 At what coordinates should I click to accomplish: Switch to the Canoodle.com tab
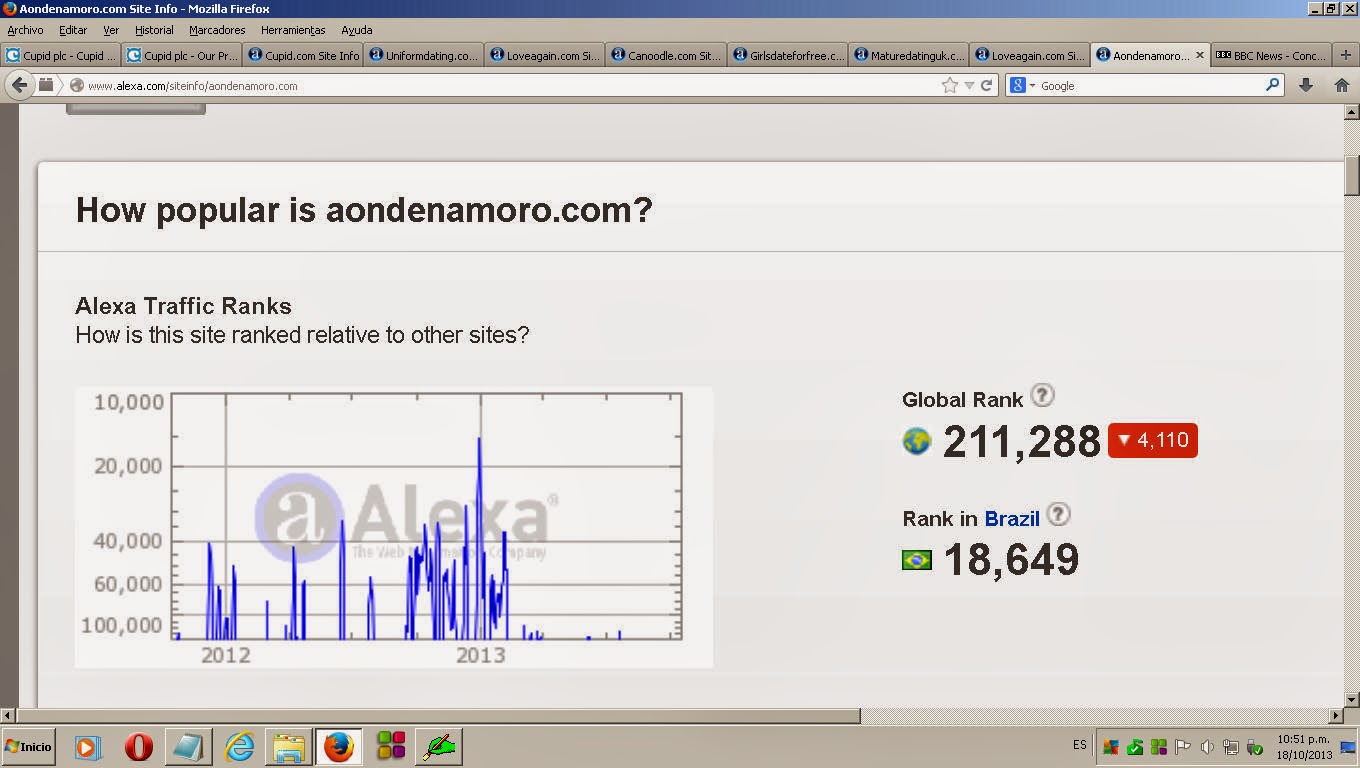(666, 56)
